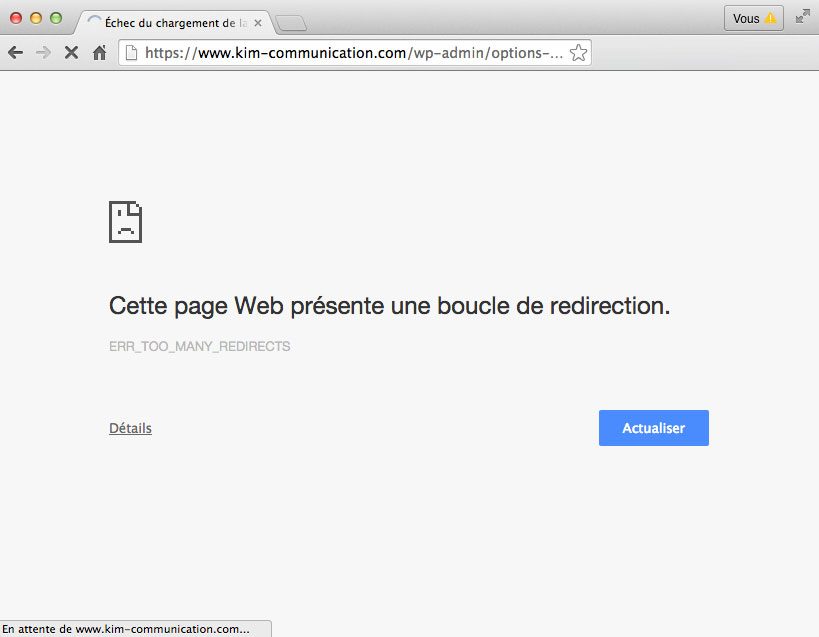
Task: Open the home page via house icon
Action: coord(99,53)
